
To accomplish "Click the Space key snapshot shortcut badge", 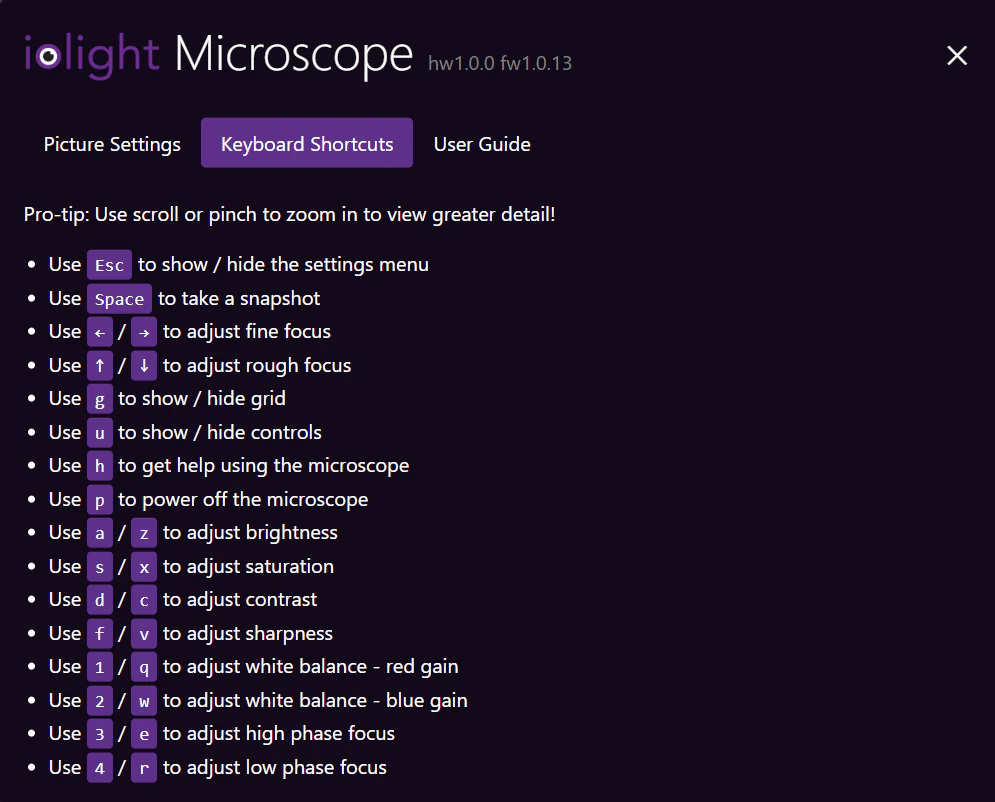I will click(119, 298).
